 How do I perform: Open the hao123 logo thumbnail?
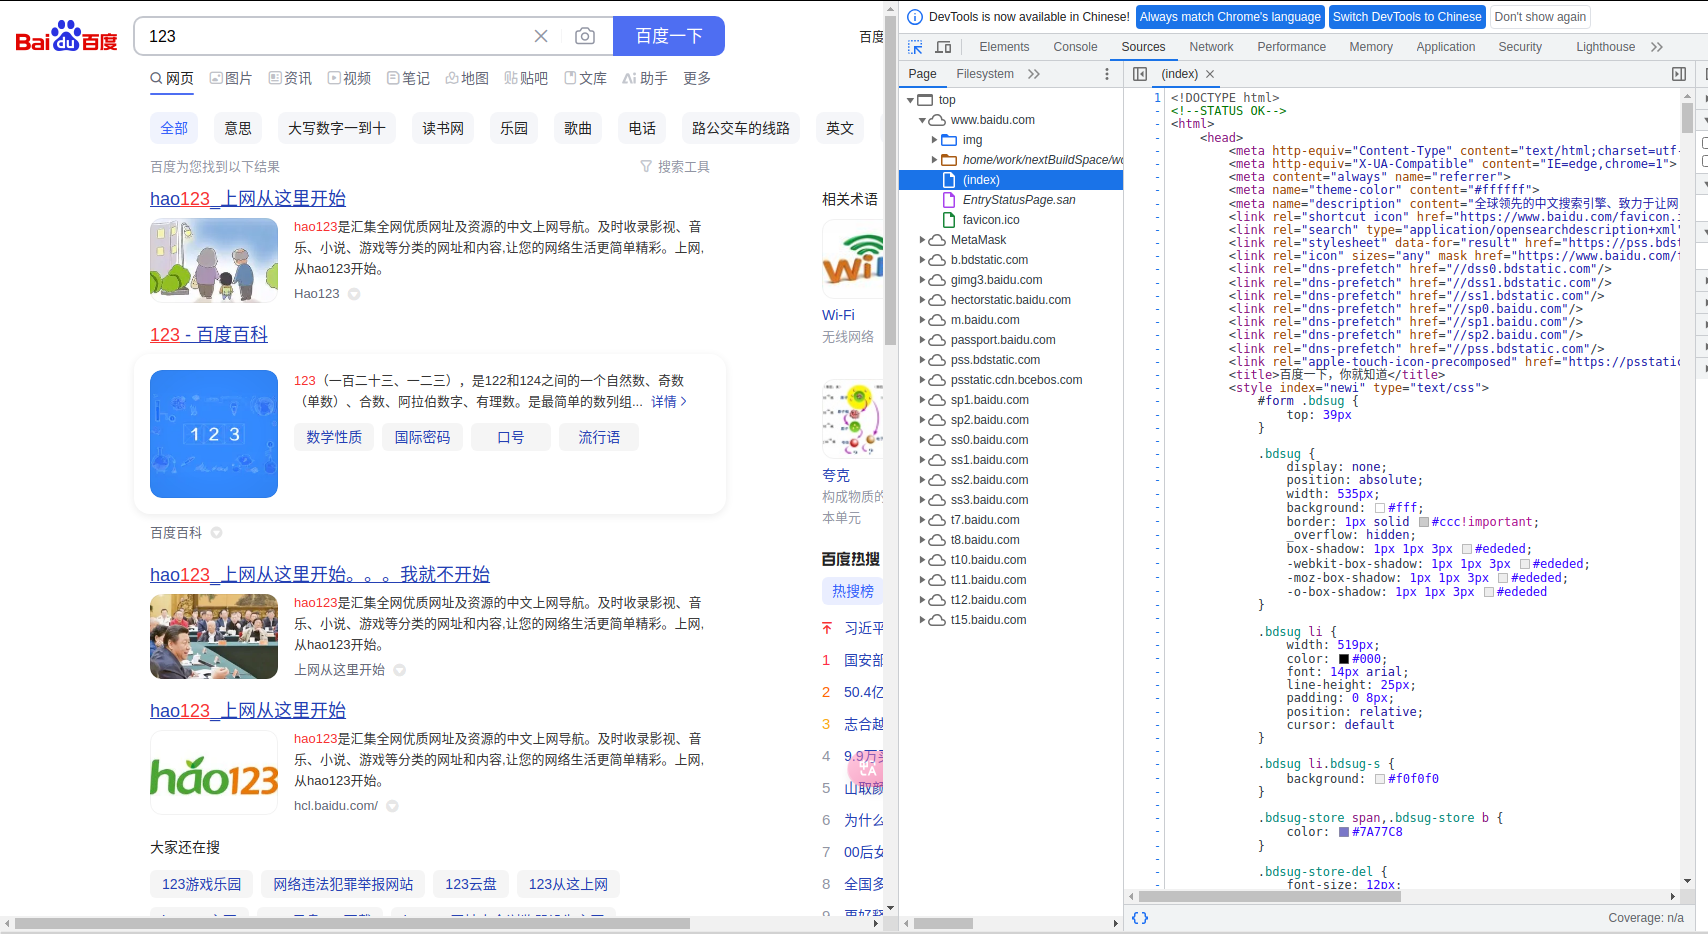214,772
